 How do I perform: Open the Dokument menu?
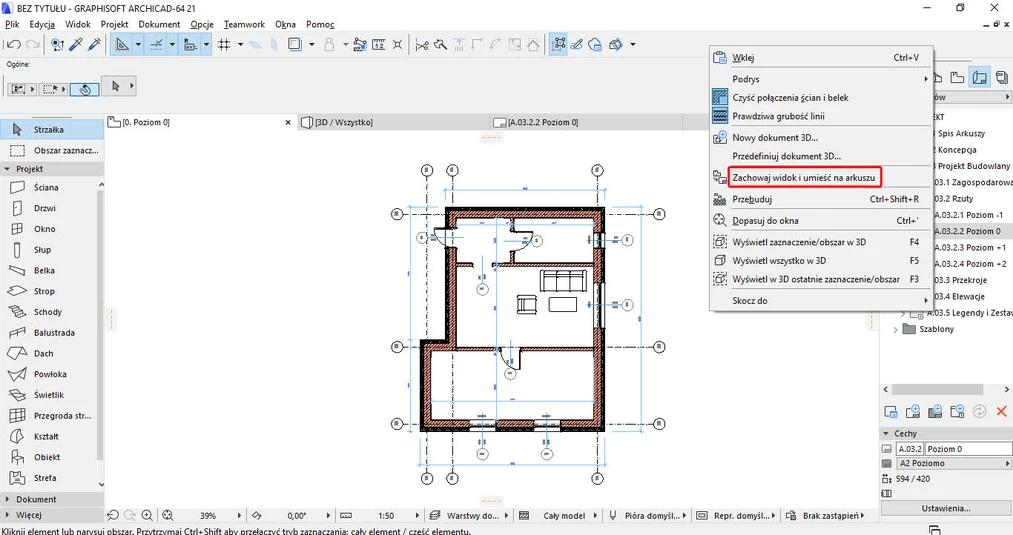pyautogui.click(x=159, y=24)
